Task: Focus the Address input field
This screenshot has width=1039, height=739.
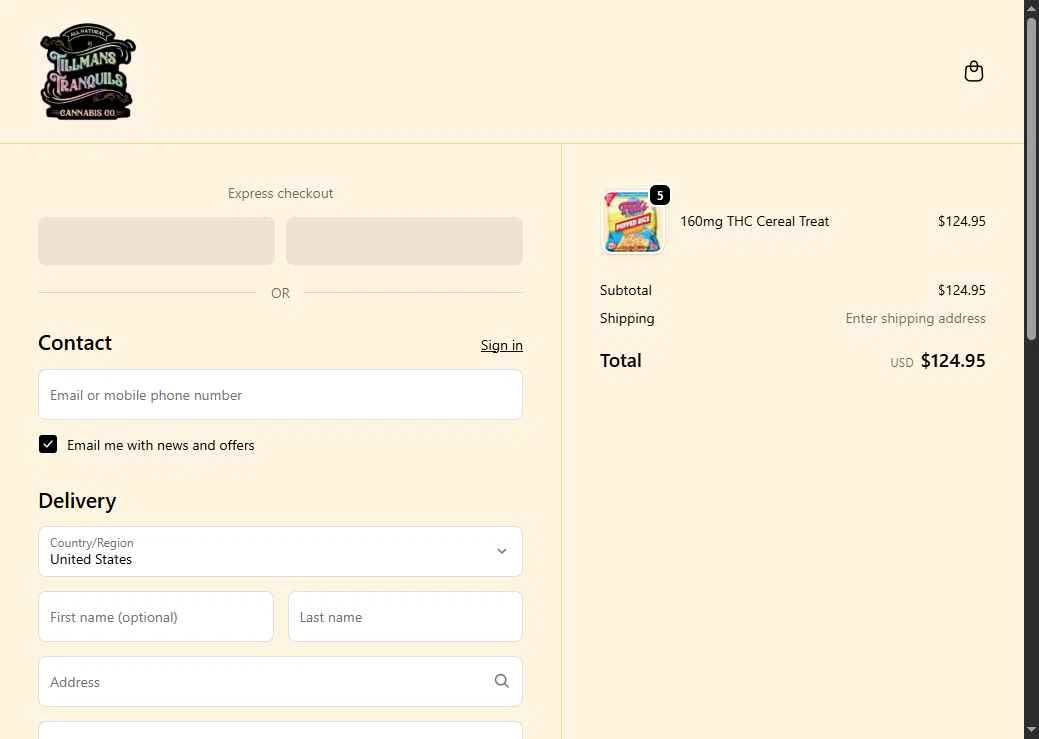Action: point(280,682)
